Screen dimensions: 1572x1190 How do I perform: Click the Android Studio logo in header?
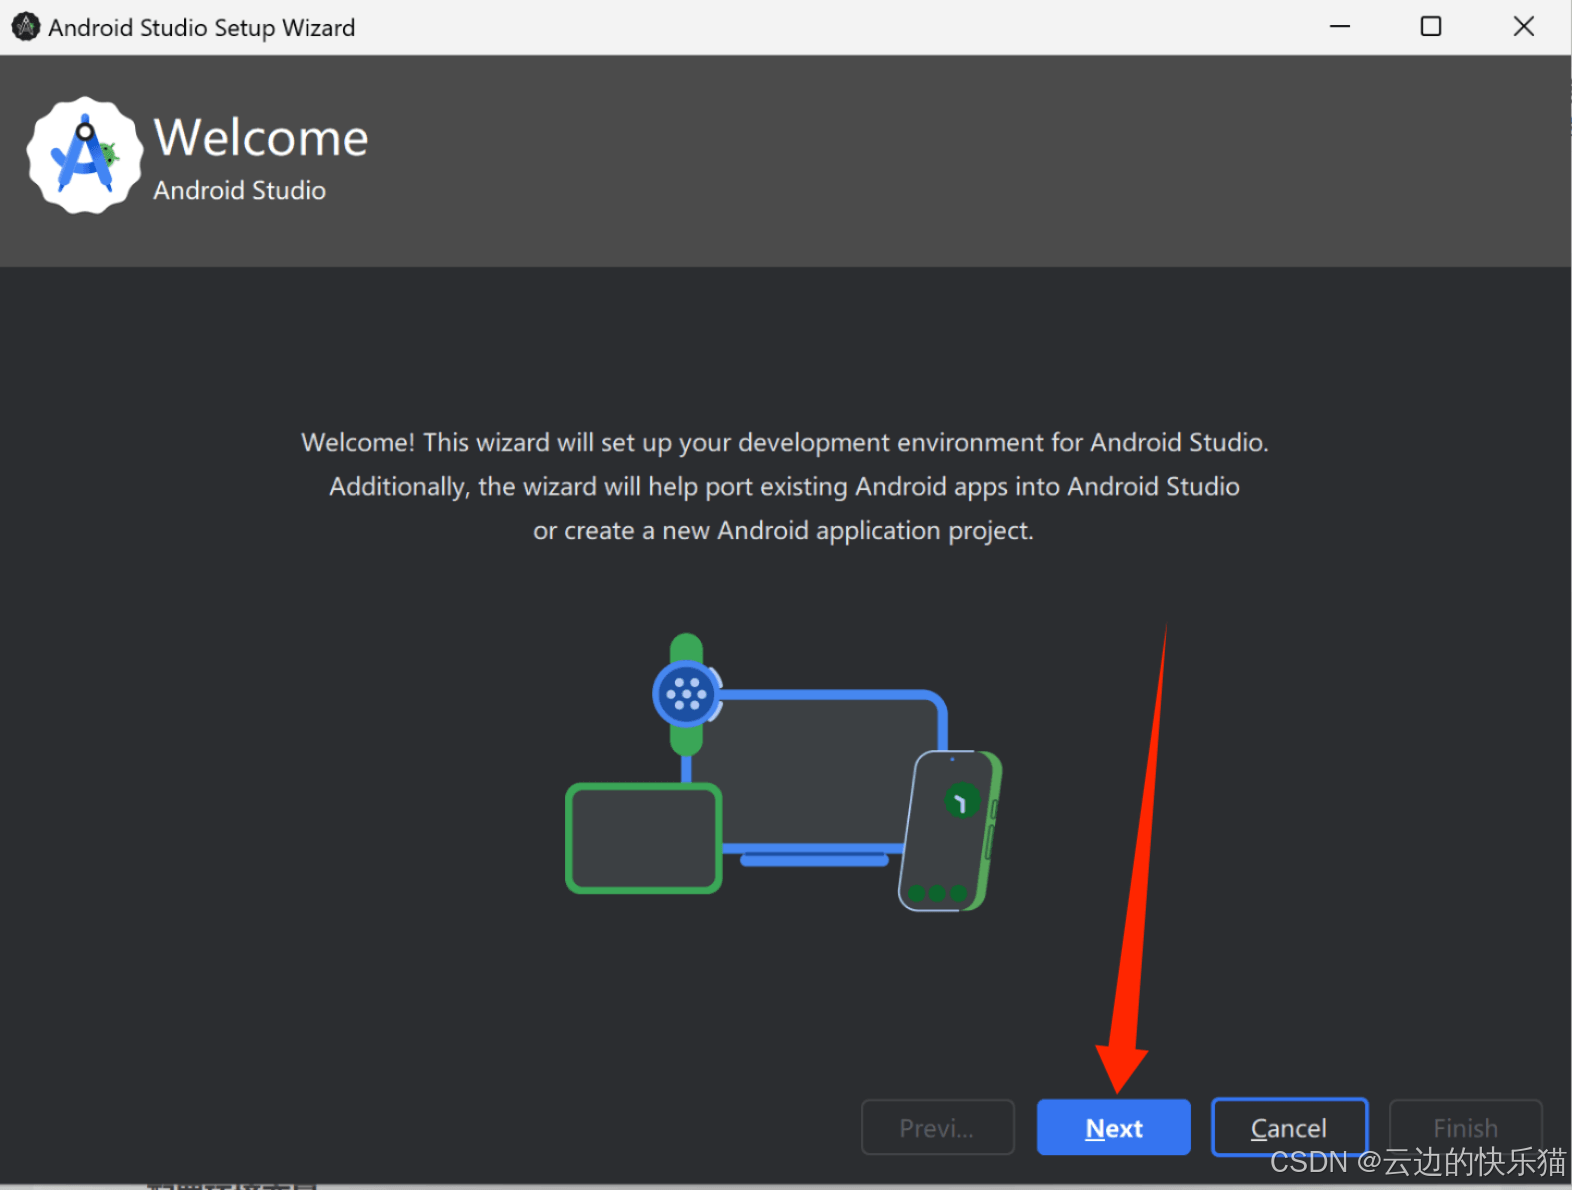point(84,155)
